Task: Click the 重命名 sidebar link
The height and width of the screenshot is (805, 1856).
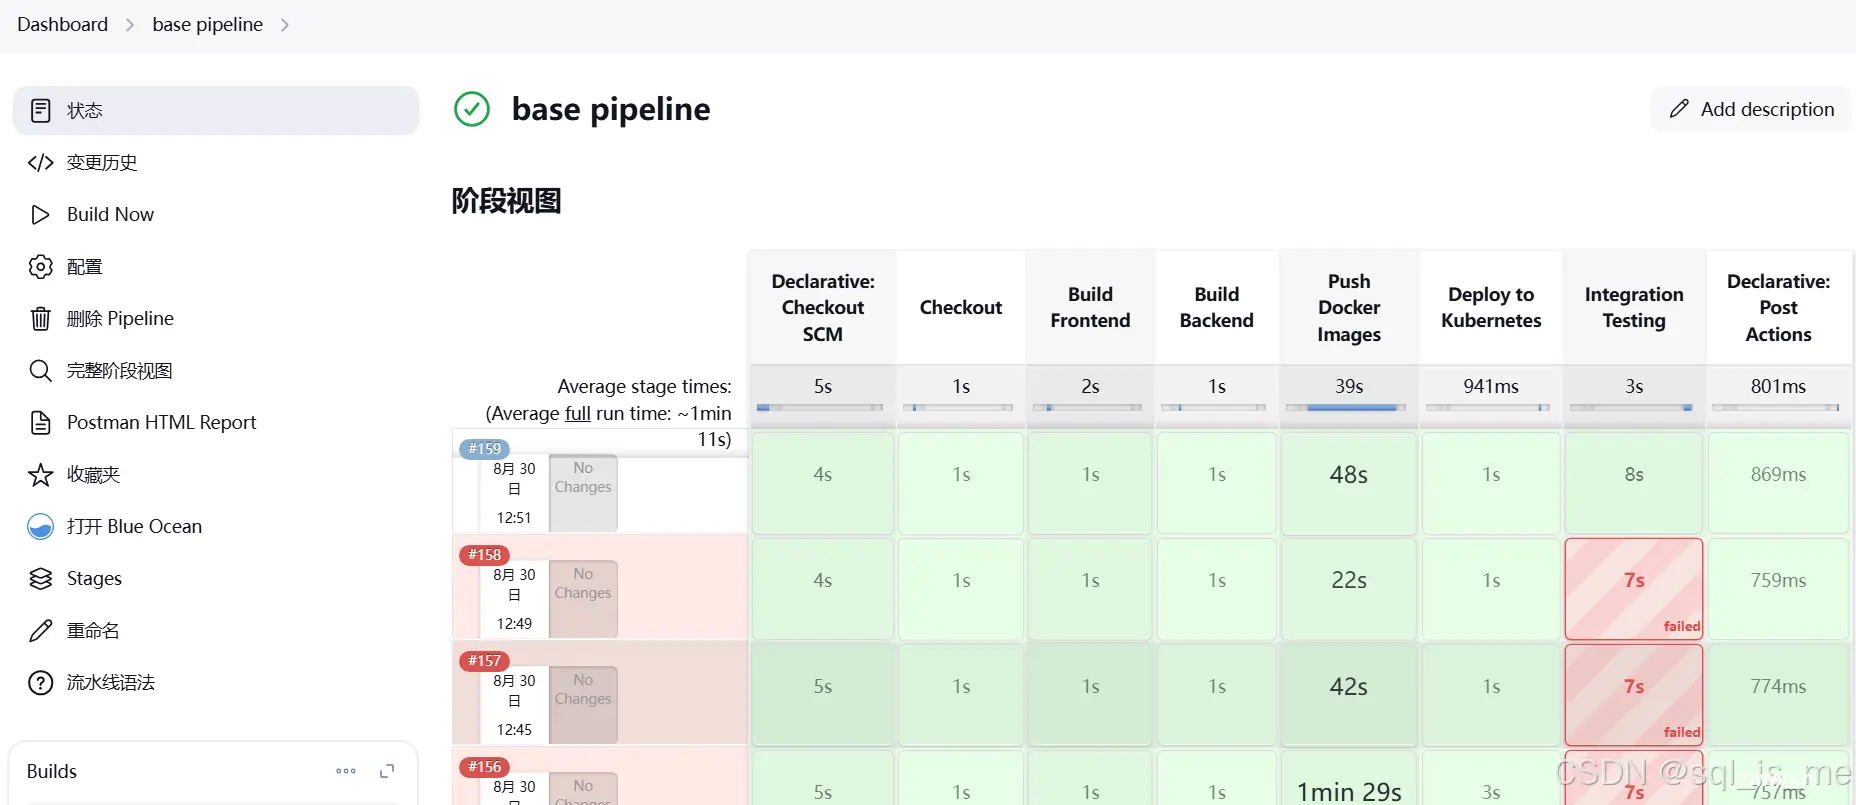Action: click(216, 630)
